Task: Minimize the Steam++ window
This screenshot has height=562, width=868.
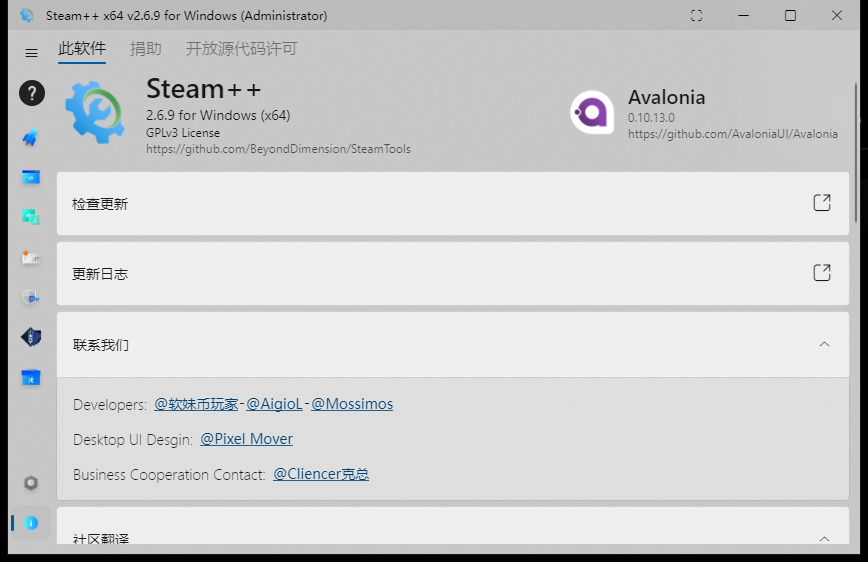Action: 743,16
